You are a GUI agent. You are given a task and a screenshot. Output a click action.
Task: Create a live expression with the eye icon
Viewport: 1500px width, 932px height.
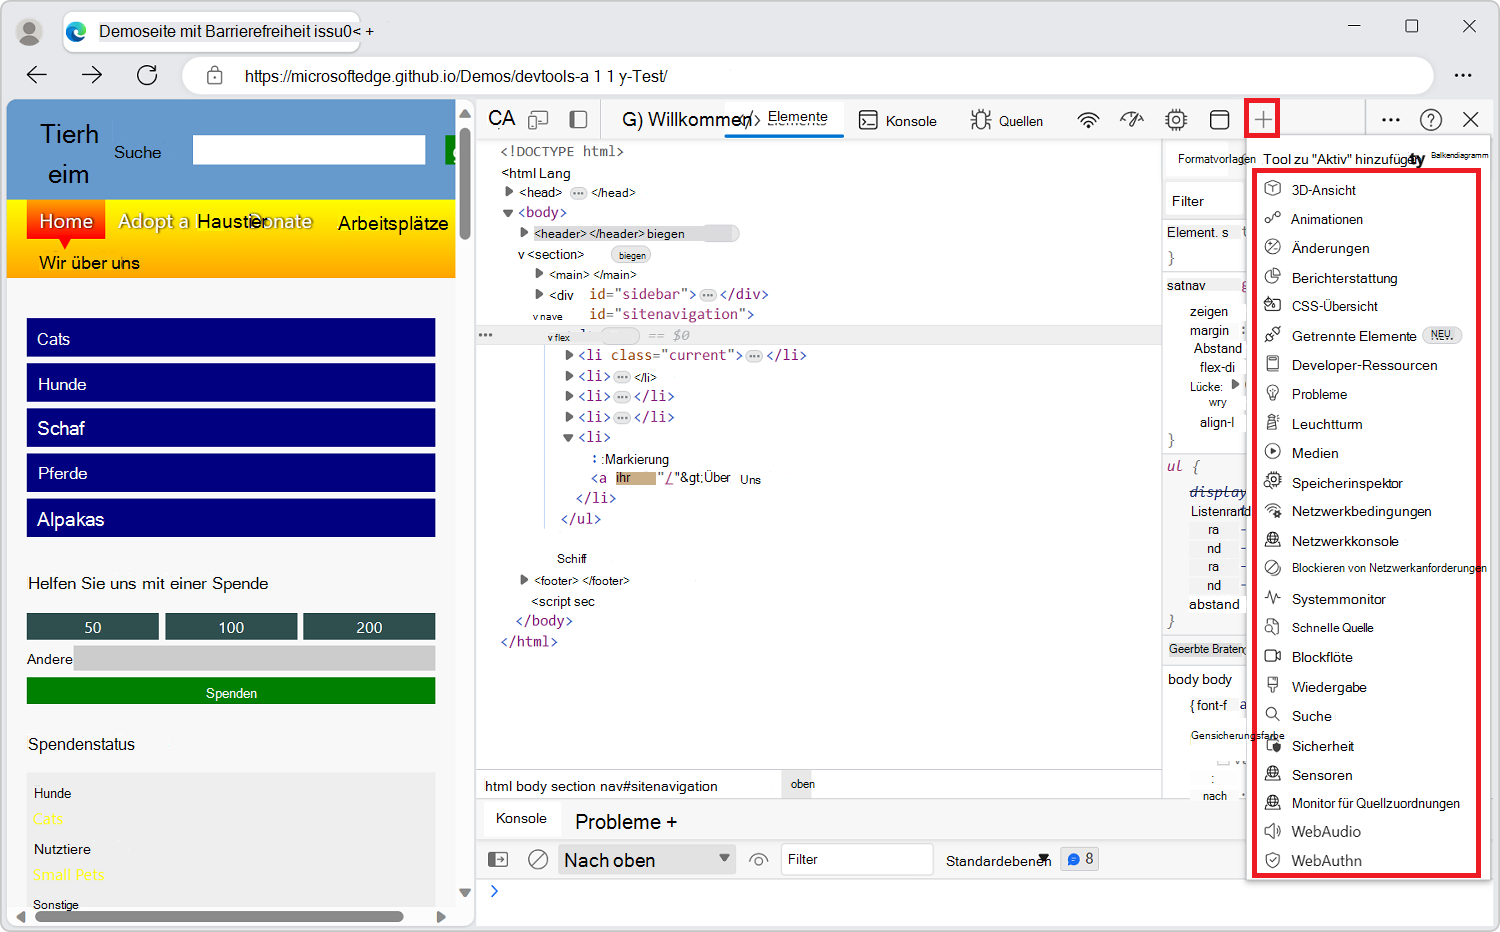pyautogui.click(x=758, y=859)
